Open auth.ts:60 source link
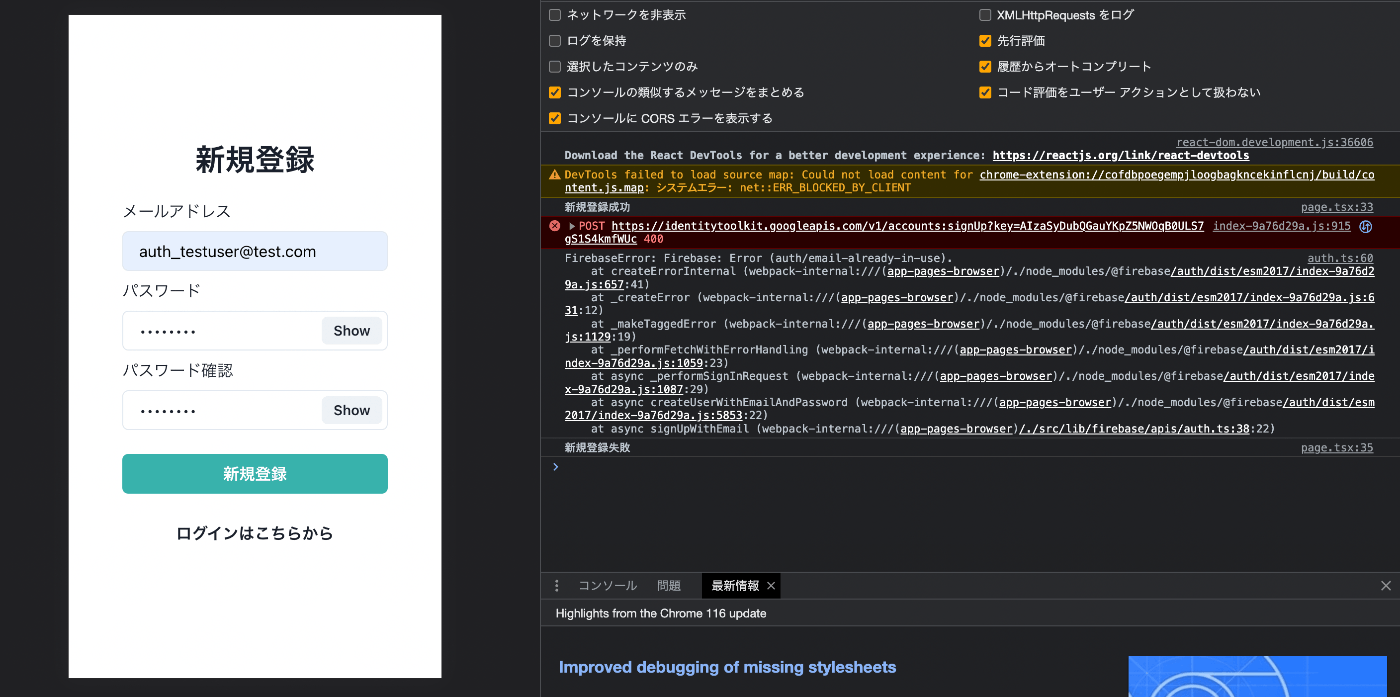This screenshot has width=1400, height=697. point(1341,258)
